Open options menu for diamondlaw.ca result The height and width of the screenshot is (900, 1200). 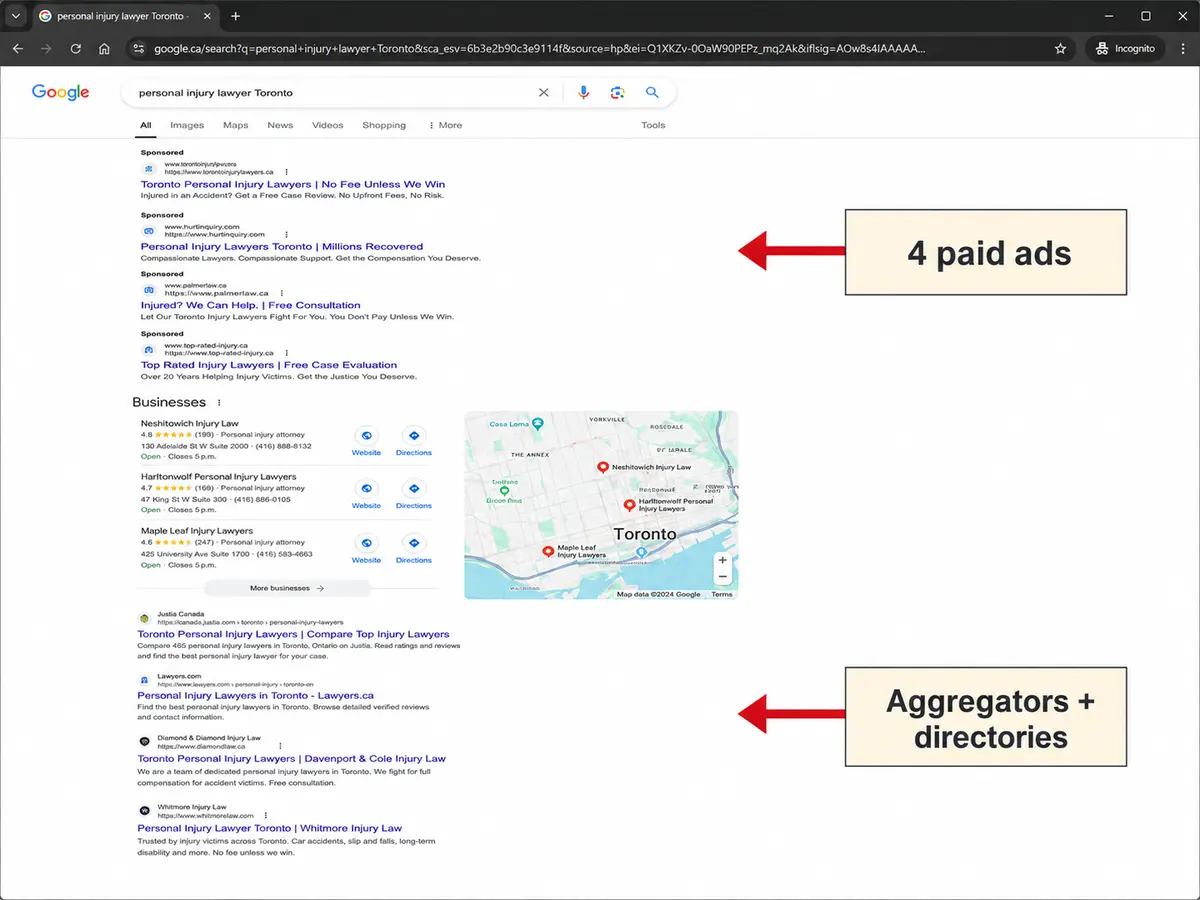click(x=280, y=746)
